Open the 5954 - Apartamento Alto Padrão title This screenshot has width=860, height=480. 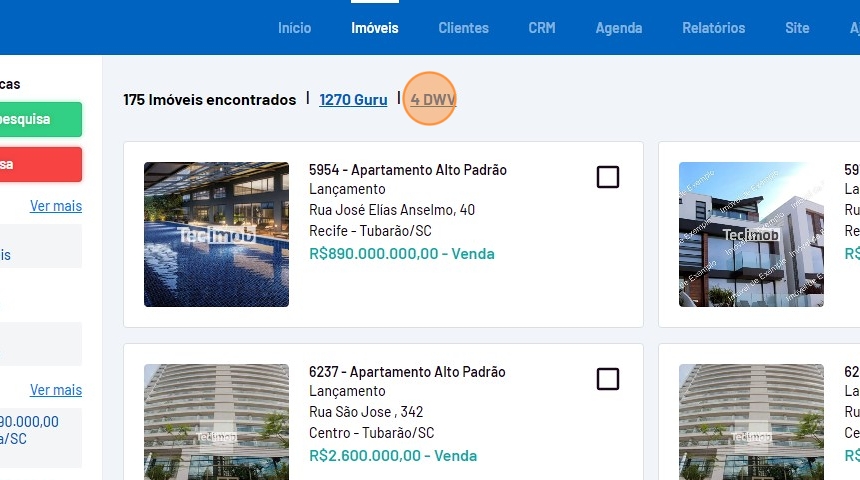tap(407, 170)
